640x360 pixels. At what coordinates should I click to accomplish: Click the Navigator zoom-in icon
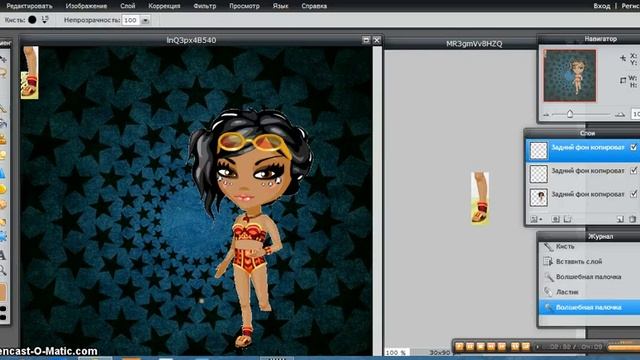(x=620, y=115)
